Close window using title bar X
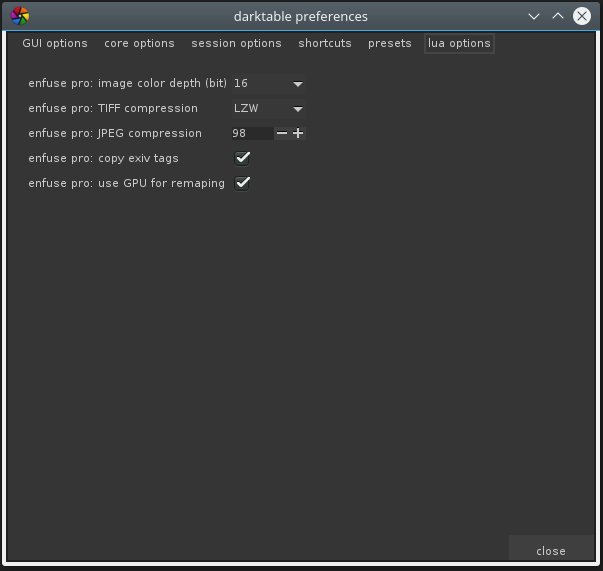Screen dimensions: 603x571 coord(582,16)
